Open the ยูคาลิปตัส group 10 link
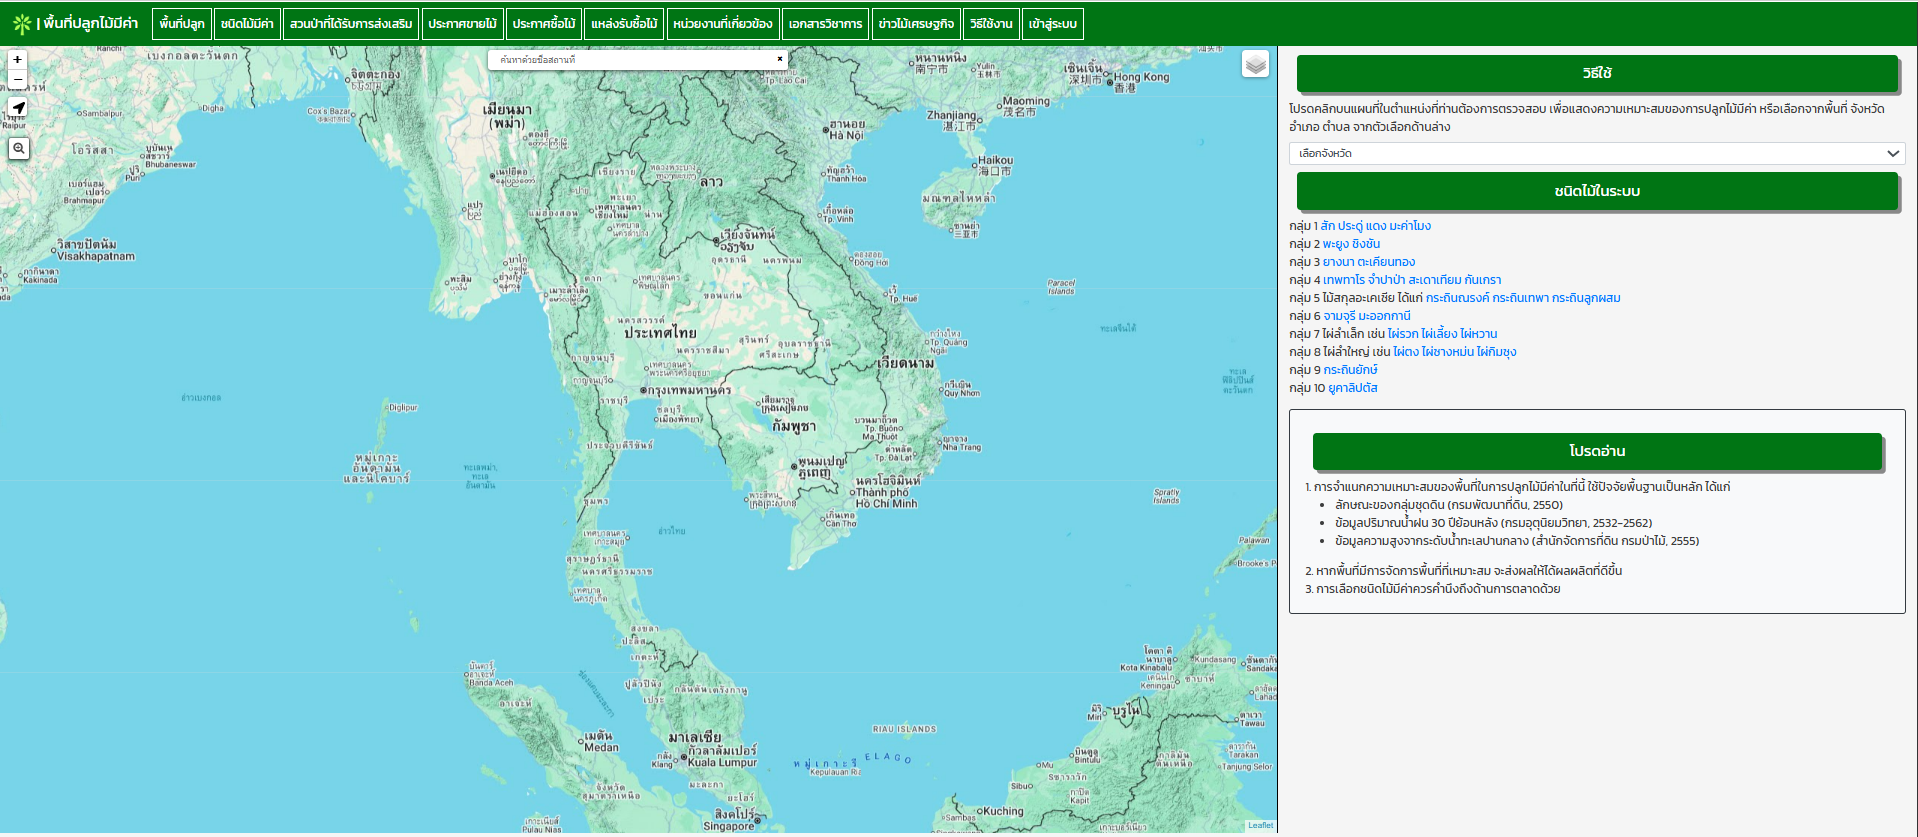 coord(1352,388)
